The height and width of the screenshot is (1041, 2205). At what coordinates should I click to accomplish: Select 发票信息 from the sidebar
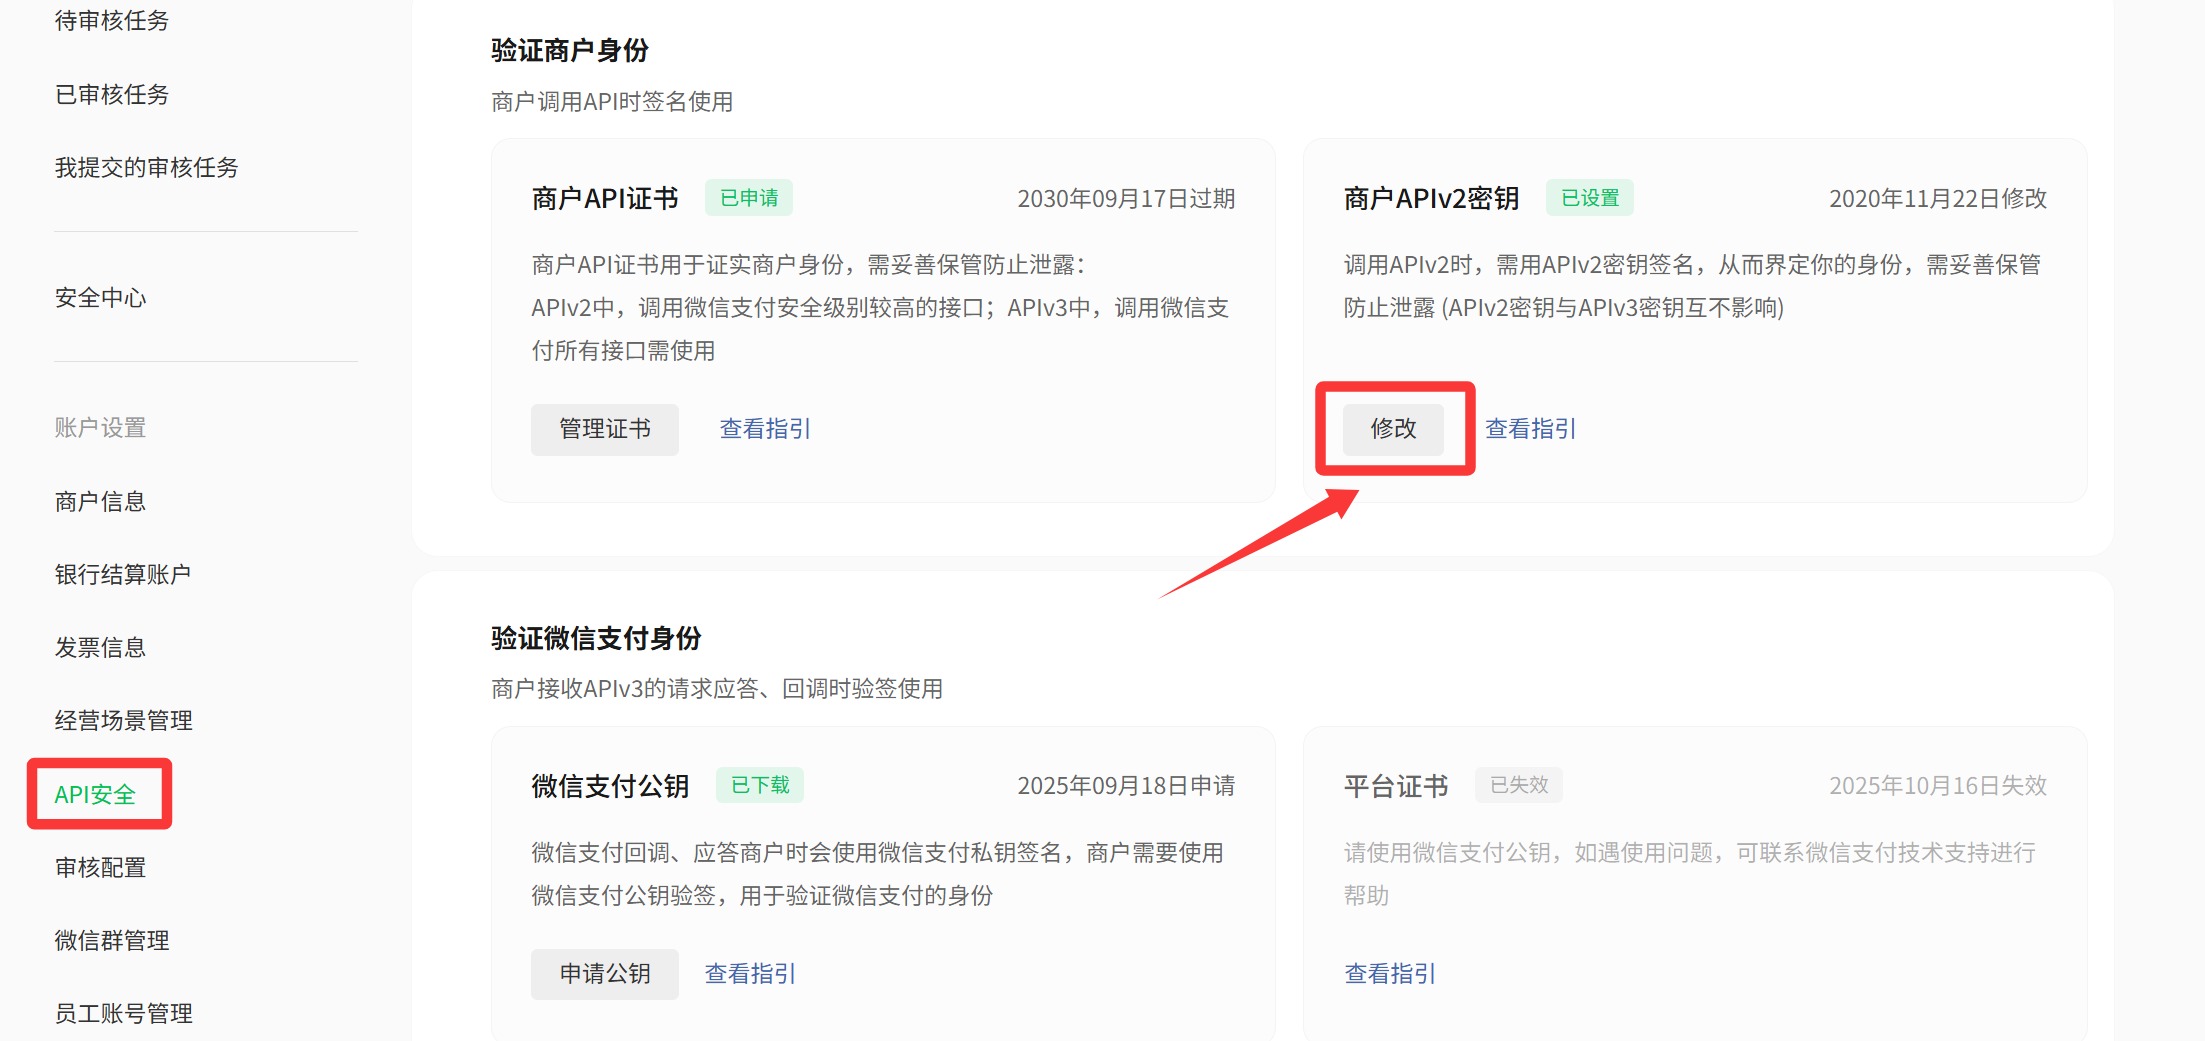click(100, 648)
